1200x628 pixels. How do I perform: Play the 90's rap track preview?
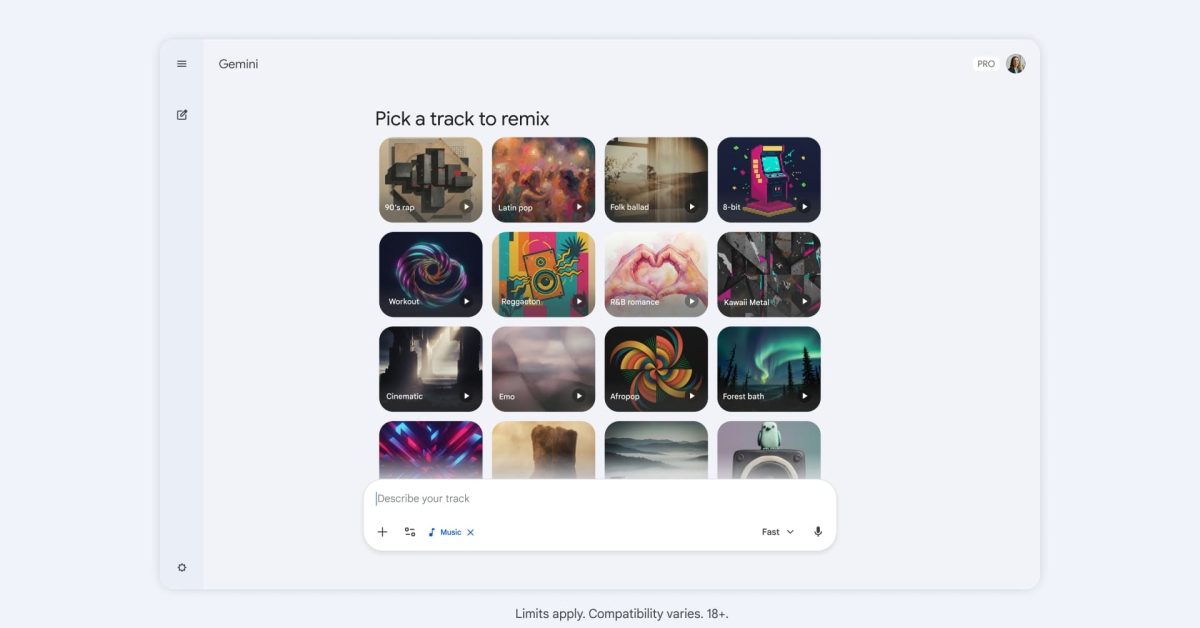466,207
